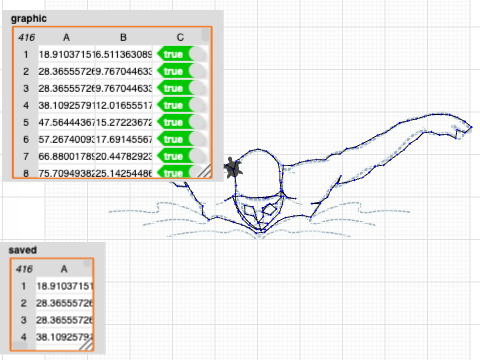Click row number 5 in graphic table
The width and height of the screenshot is (480, 360).
(x=26, y=122)
